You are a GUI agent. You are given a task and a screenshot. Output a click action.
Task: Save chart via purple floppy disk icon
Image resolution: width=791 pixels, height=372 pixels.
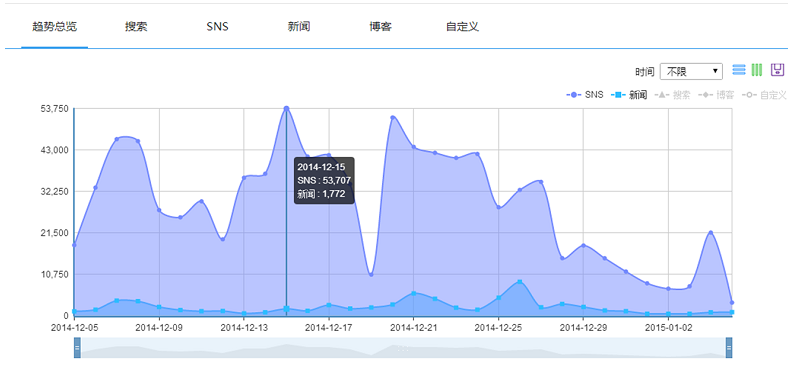pos(777,70)
